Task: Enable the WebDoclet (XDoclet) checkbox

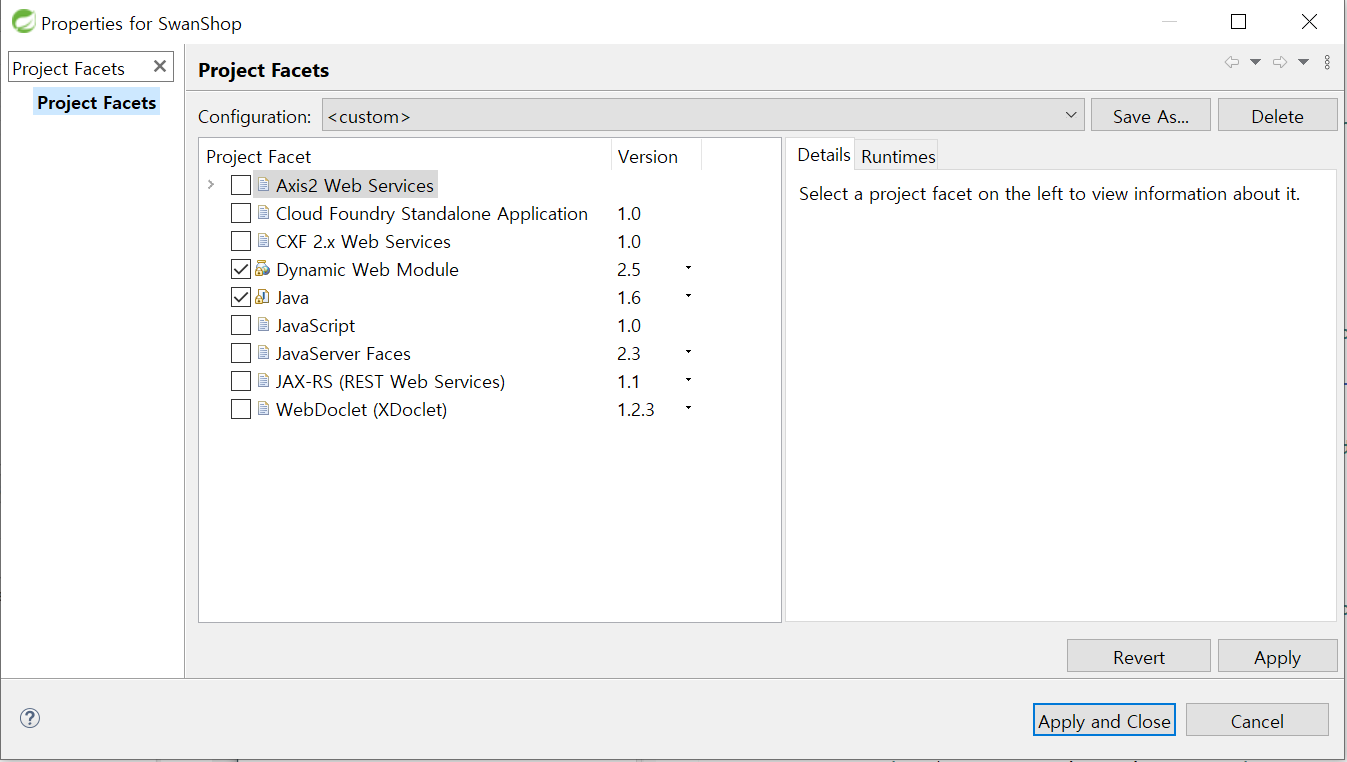Action: (241, 409)
